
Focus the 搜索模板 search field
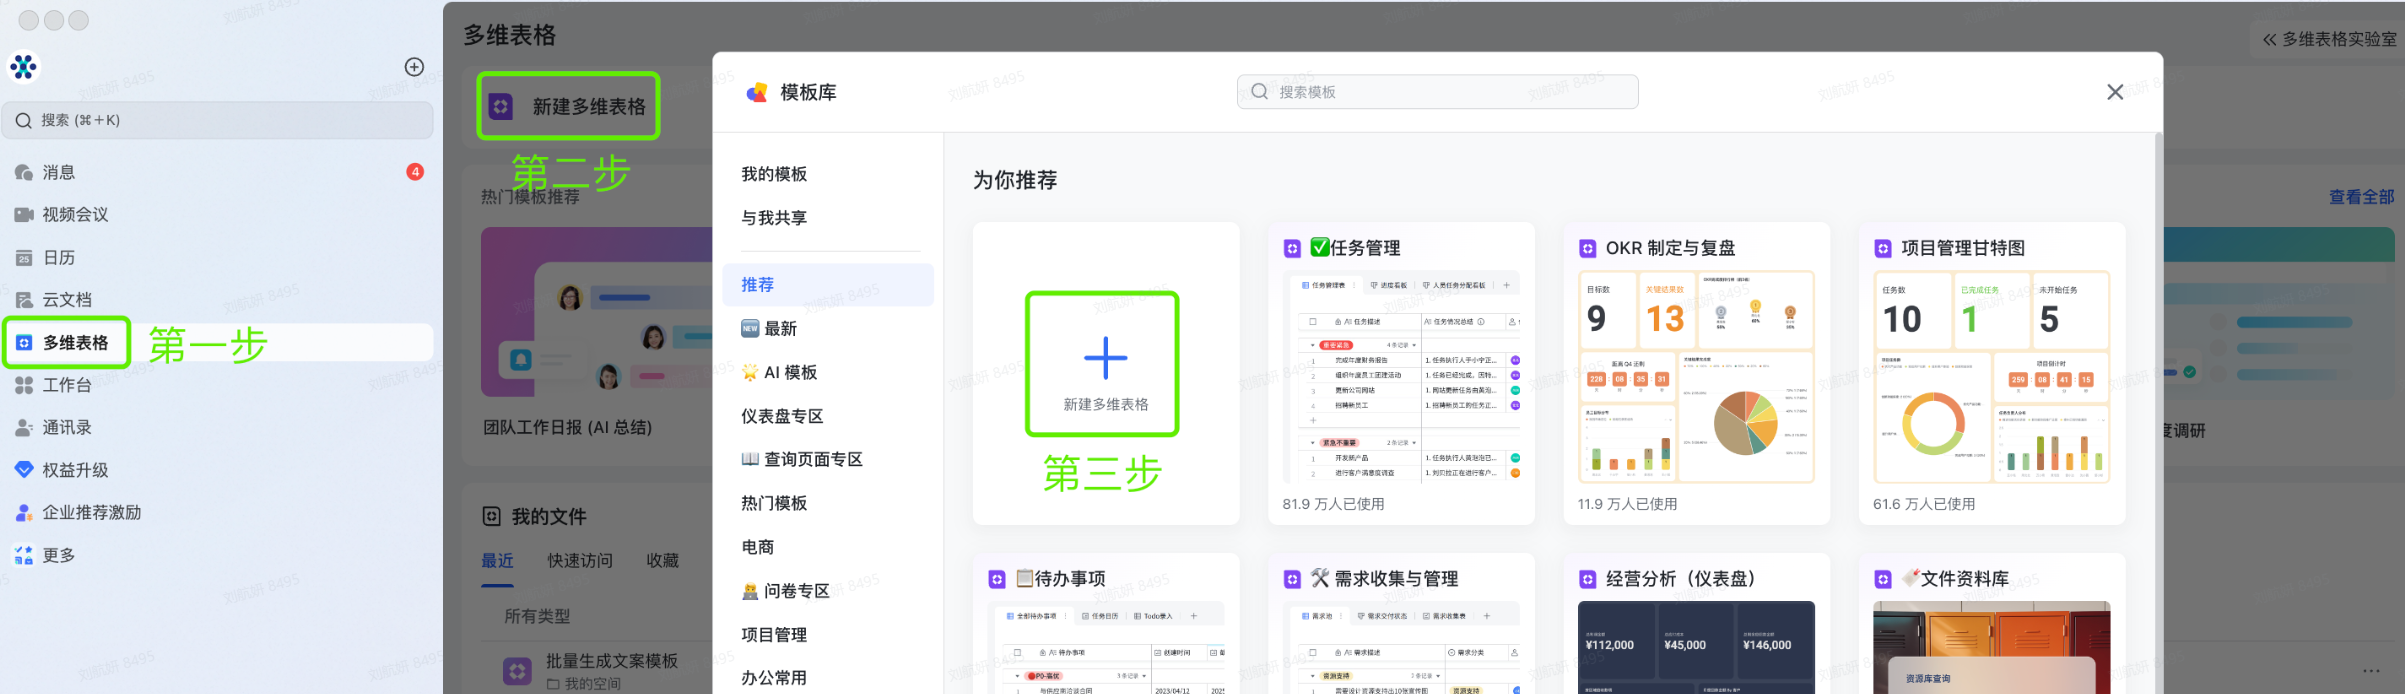click(1437, 92)
